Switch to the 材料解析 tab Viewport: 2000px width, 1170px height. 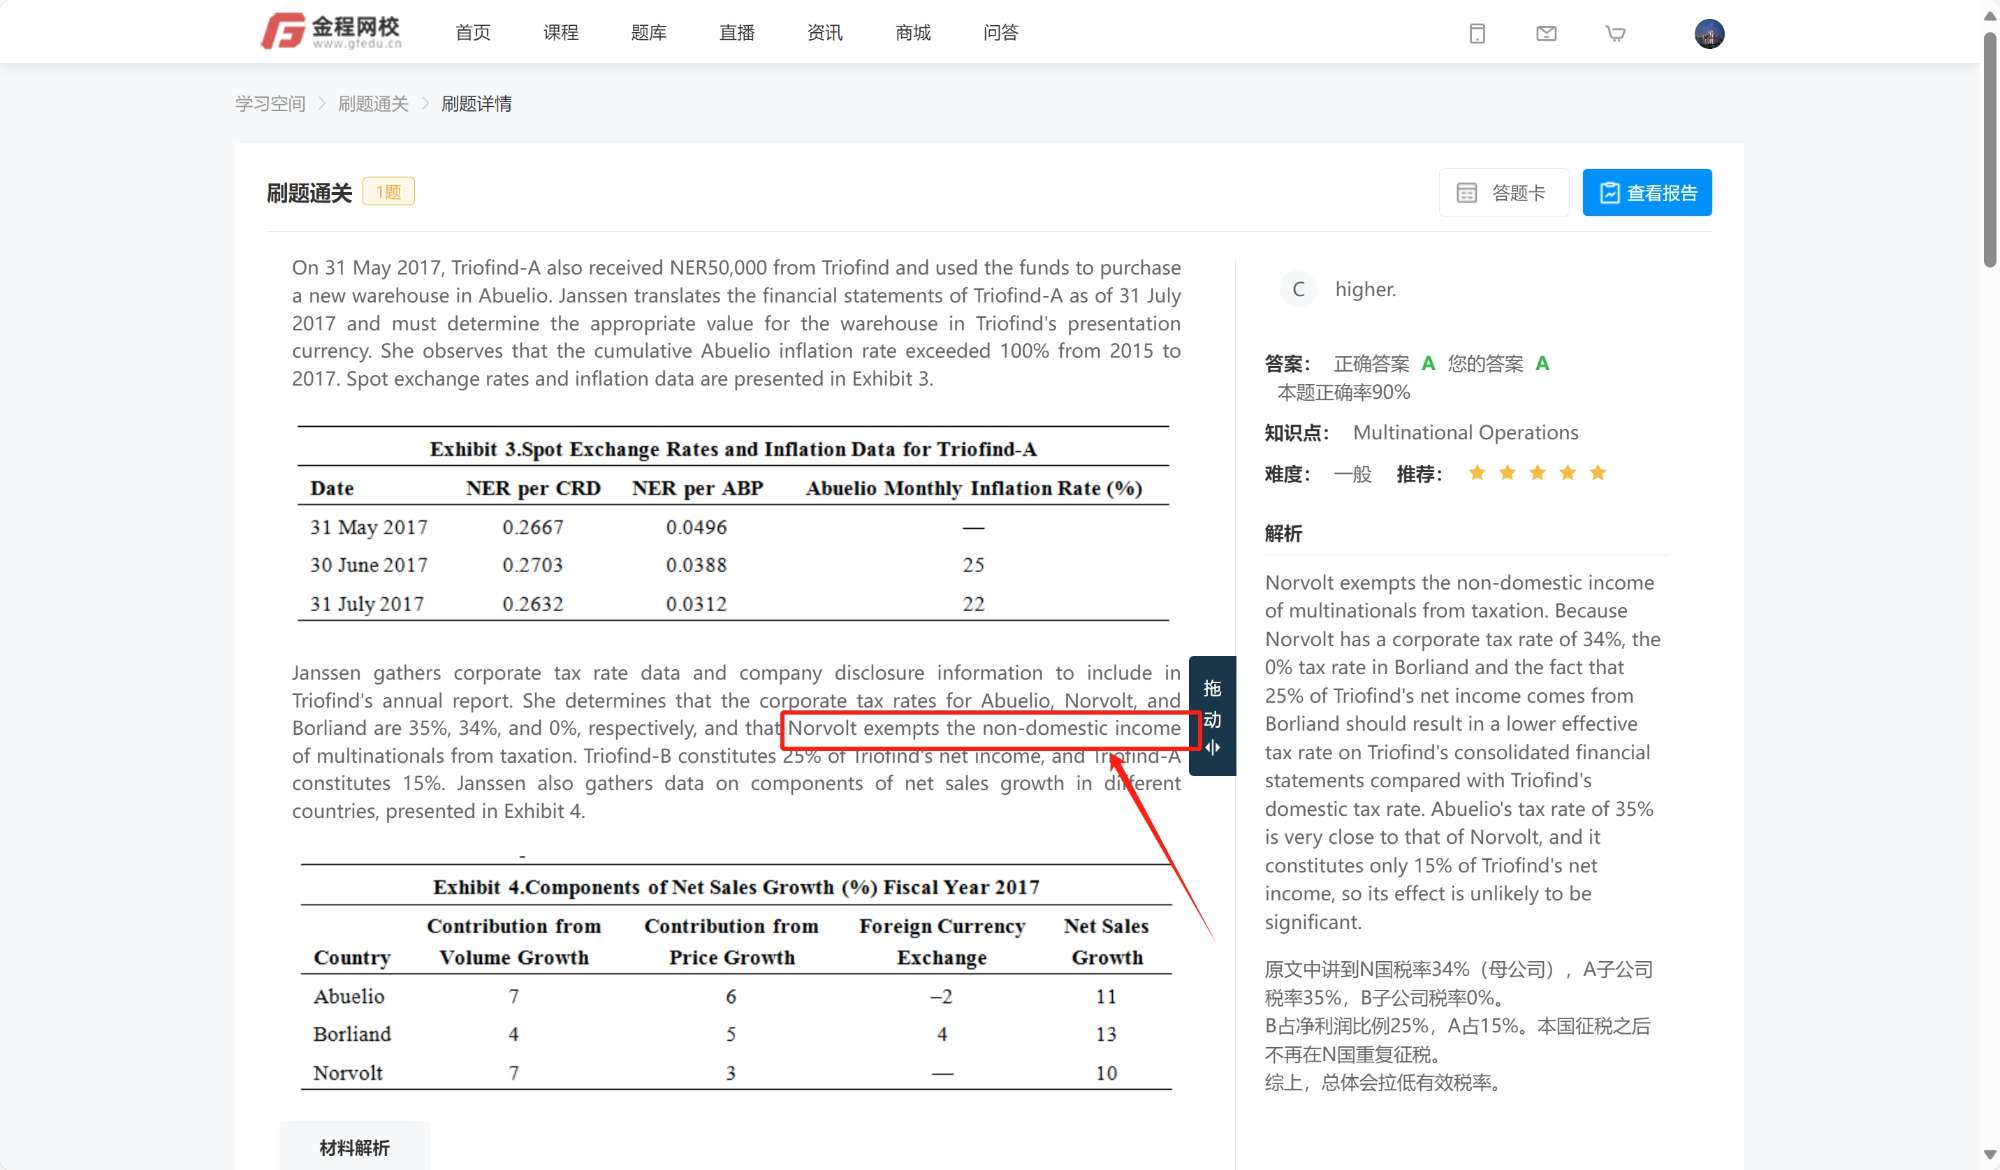point(354,1147)
